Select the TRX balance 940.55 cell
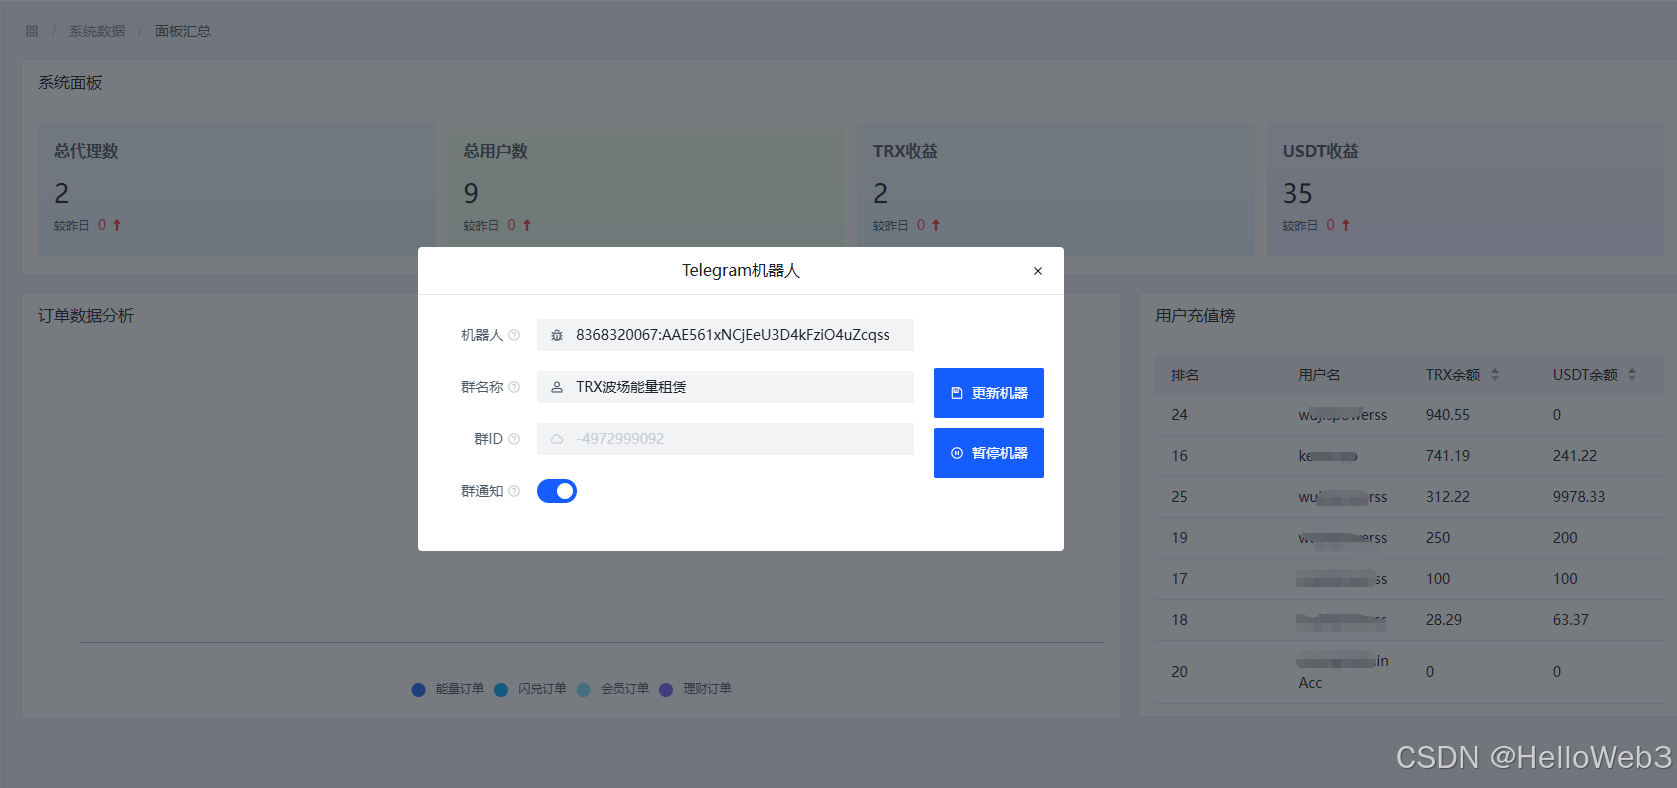 pyautogui.click(x=1448, y=415)
